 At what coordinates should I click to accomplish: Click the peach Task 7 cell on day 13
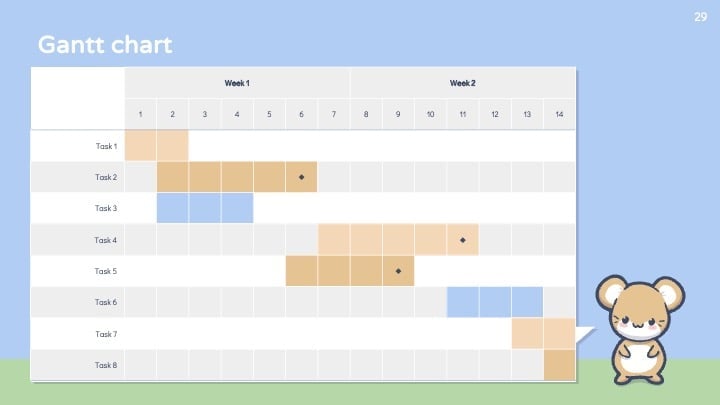(527, 333)
